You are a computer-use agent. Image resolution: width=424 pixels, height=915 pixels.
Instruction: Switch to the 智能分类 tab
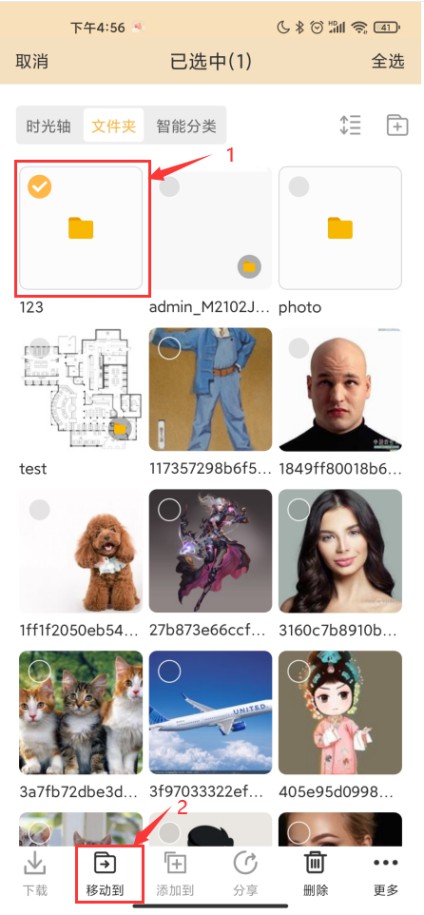pyautogui.click(x=186, y=126)
